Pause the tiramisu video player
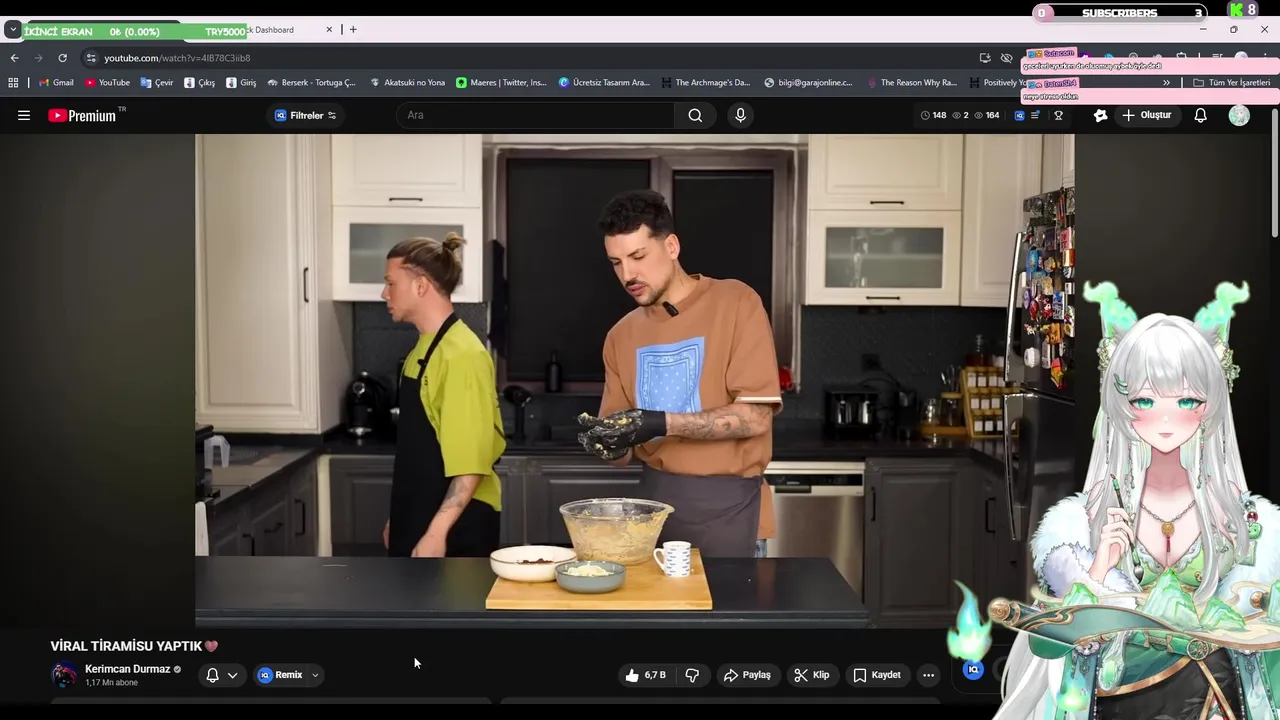1280x720 pixels. pos(634,380)
